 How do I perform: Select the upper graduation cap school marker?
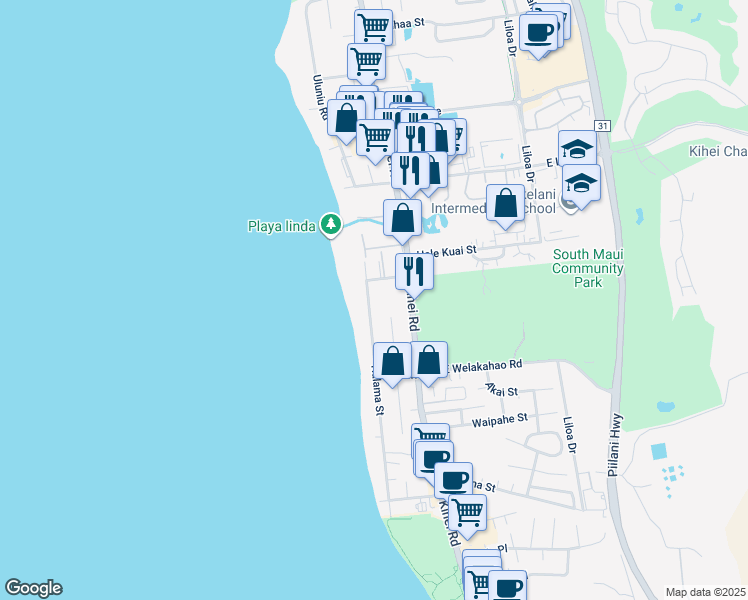click(577, 147)
